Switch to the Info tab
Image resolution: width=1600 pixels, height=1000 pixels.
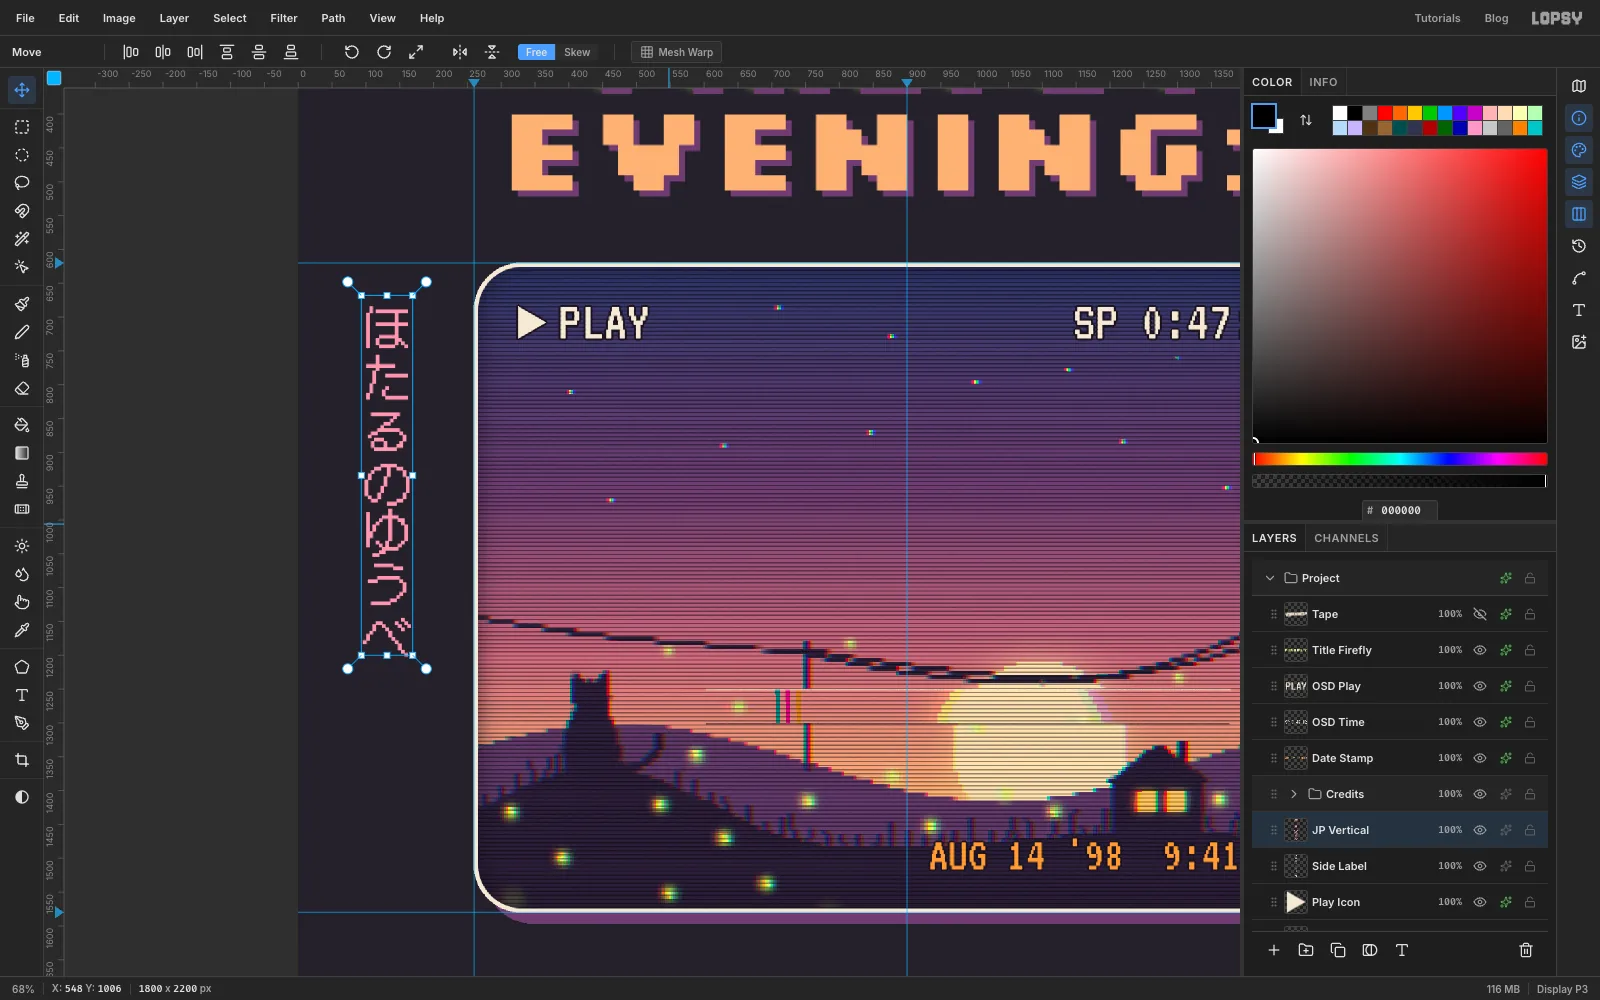[x=1323, y=82]
